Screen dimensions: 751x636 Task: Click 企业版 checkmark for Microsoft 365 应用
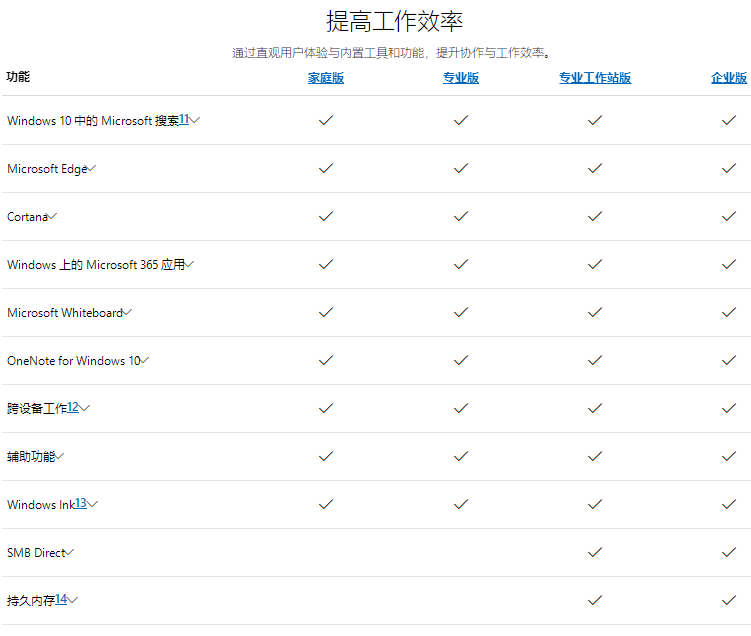click(729, 264)
